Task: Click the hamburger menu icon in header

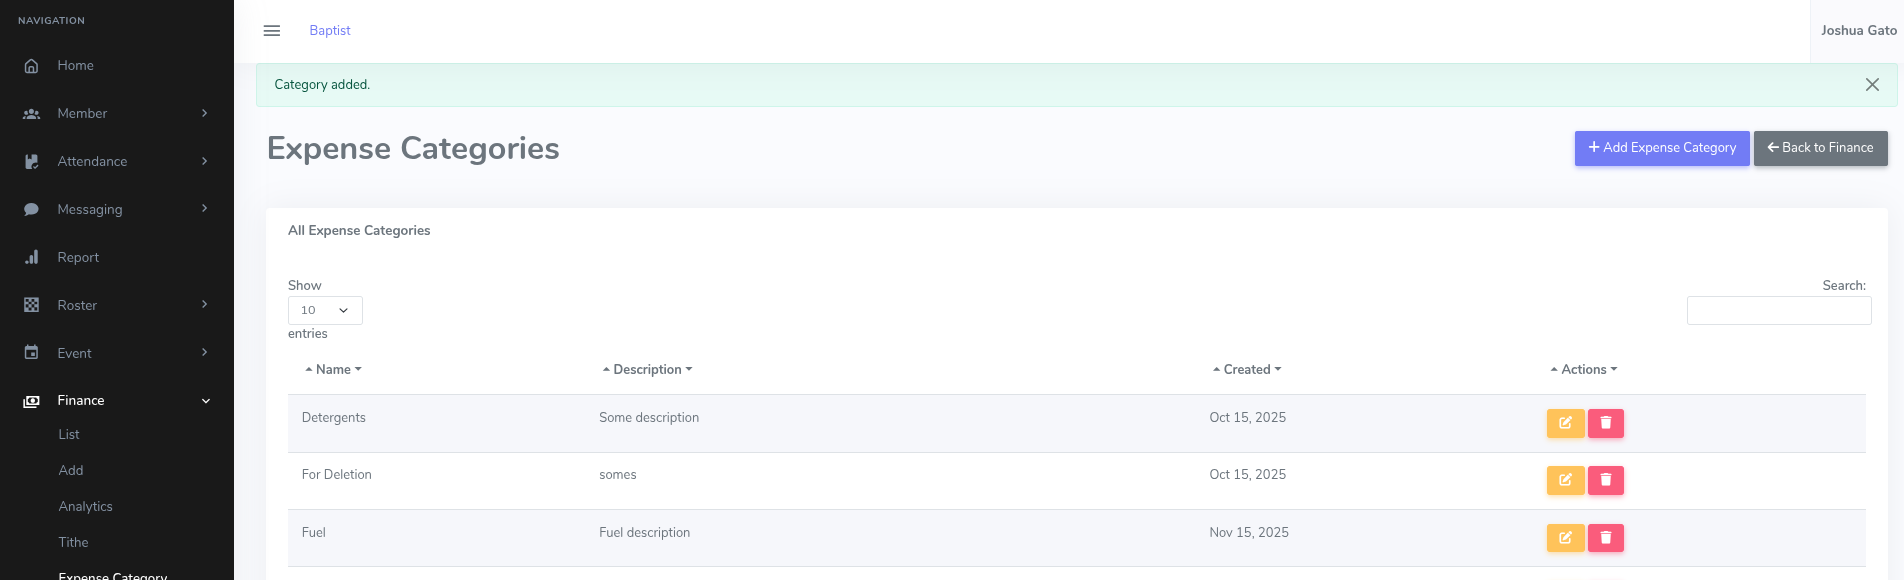Action: 271,31
